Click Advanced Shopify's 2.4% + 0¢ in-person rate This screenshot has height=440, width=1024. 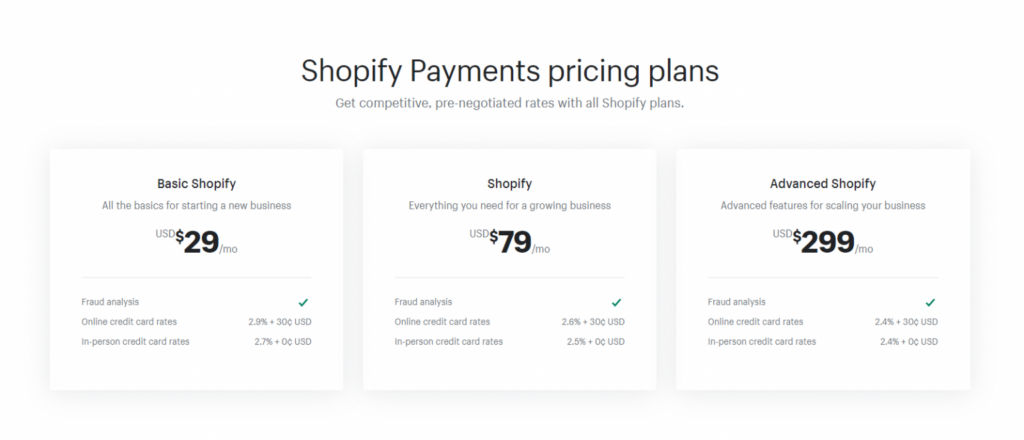(909, 341)
